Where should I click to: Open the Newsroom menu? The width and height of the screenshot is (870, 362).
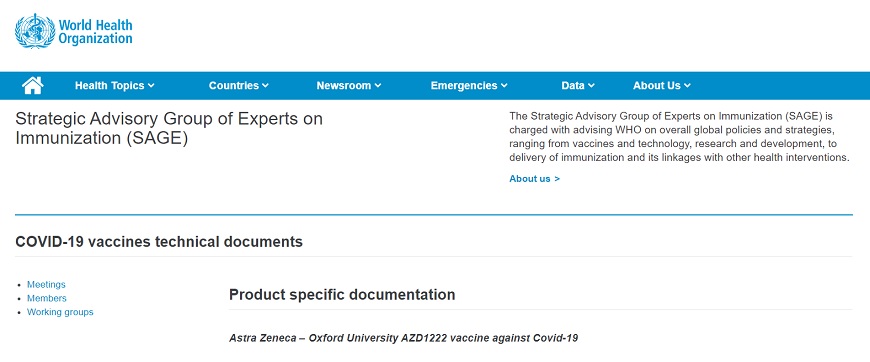(349, 86)
